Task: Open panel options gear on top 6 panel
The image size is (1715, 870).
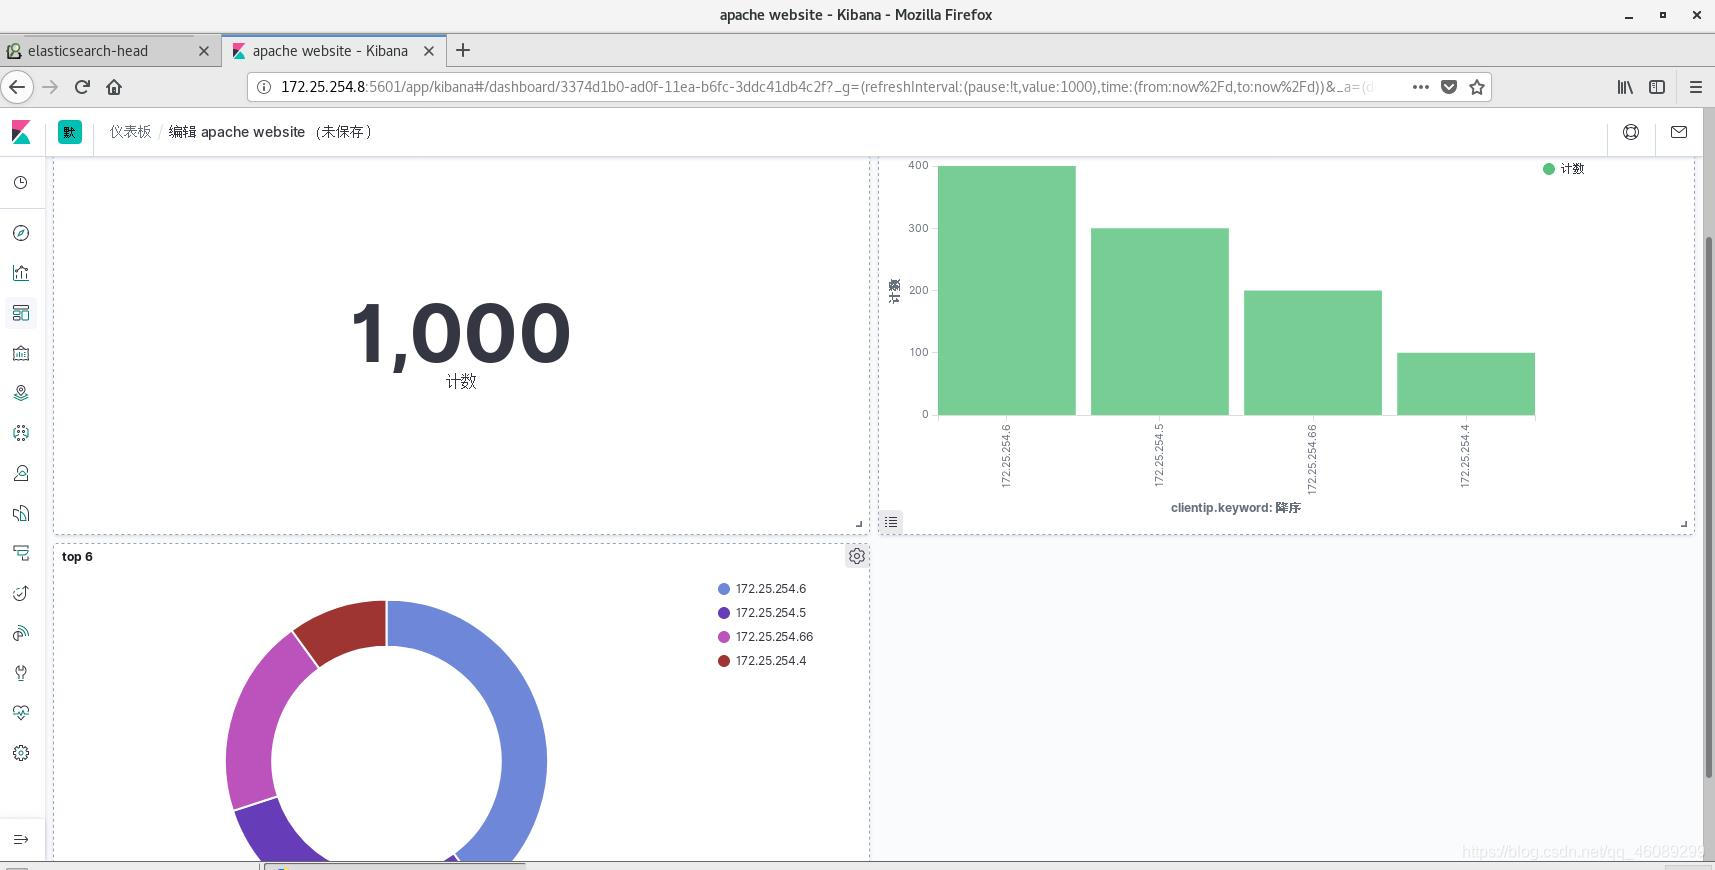Action: coord(857,556)
